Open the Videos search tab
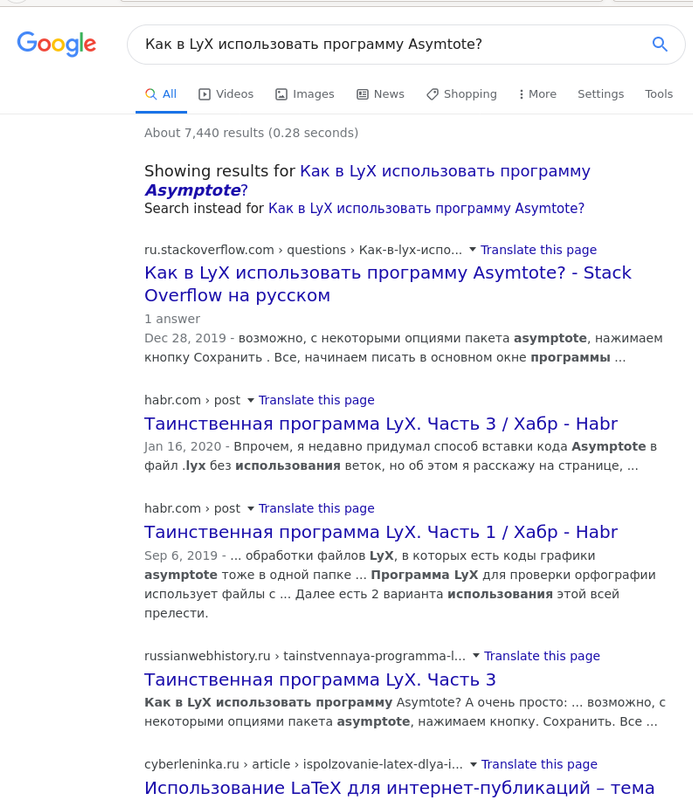This screenshot has width=693, height=800. click(226, 94)
